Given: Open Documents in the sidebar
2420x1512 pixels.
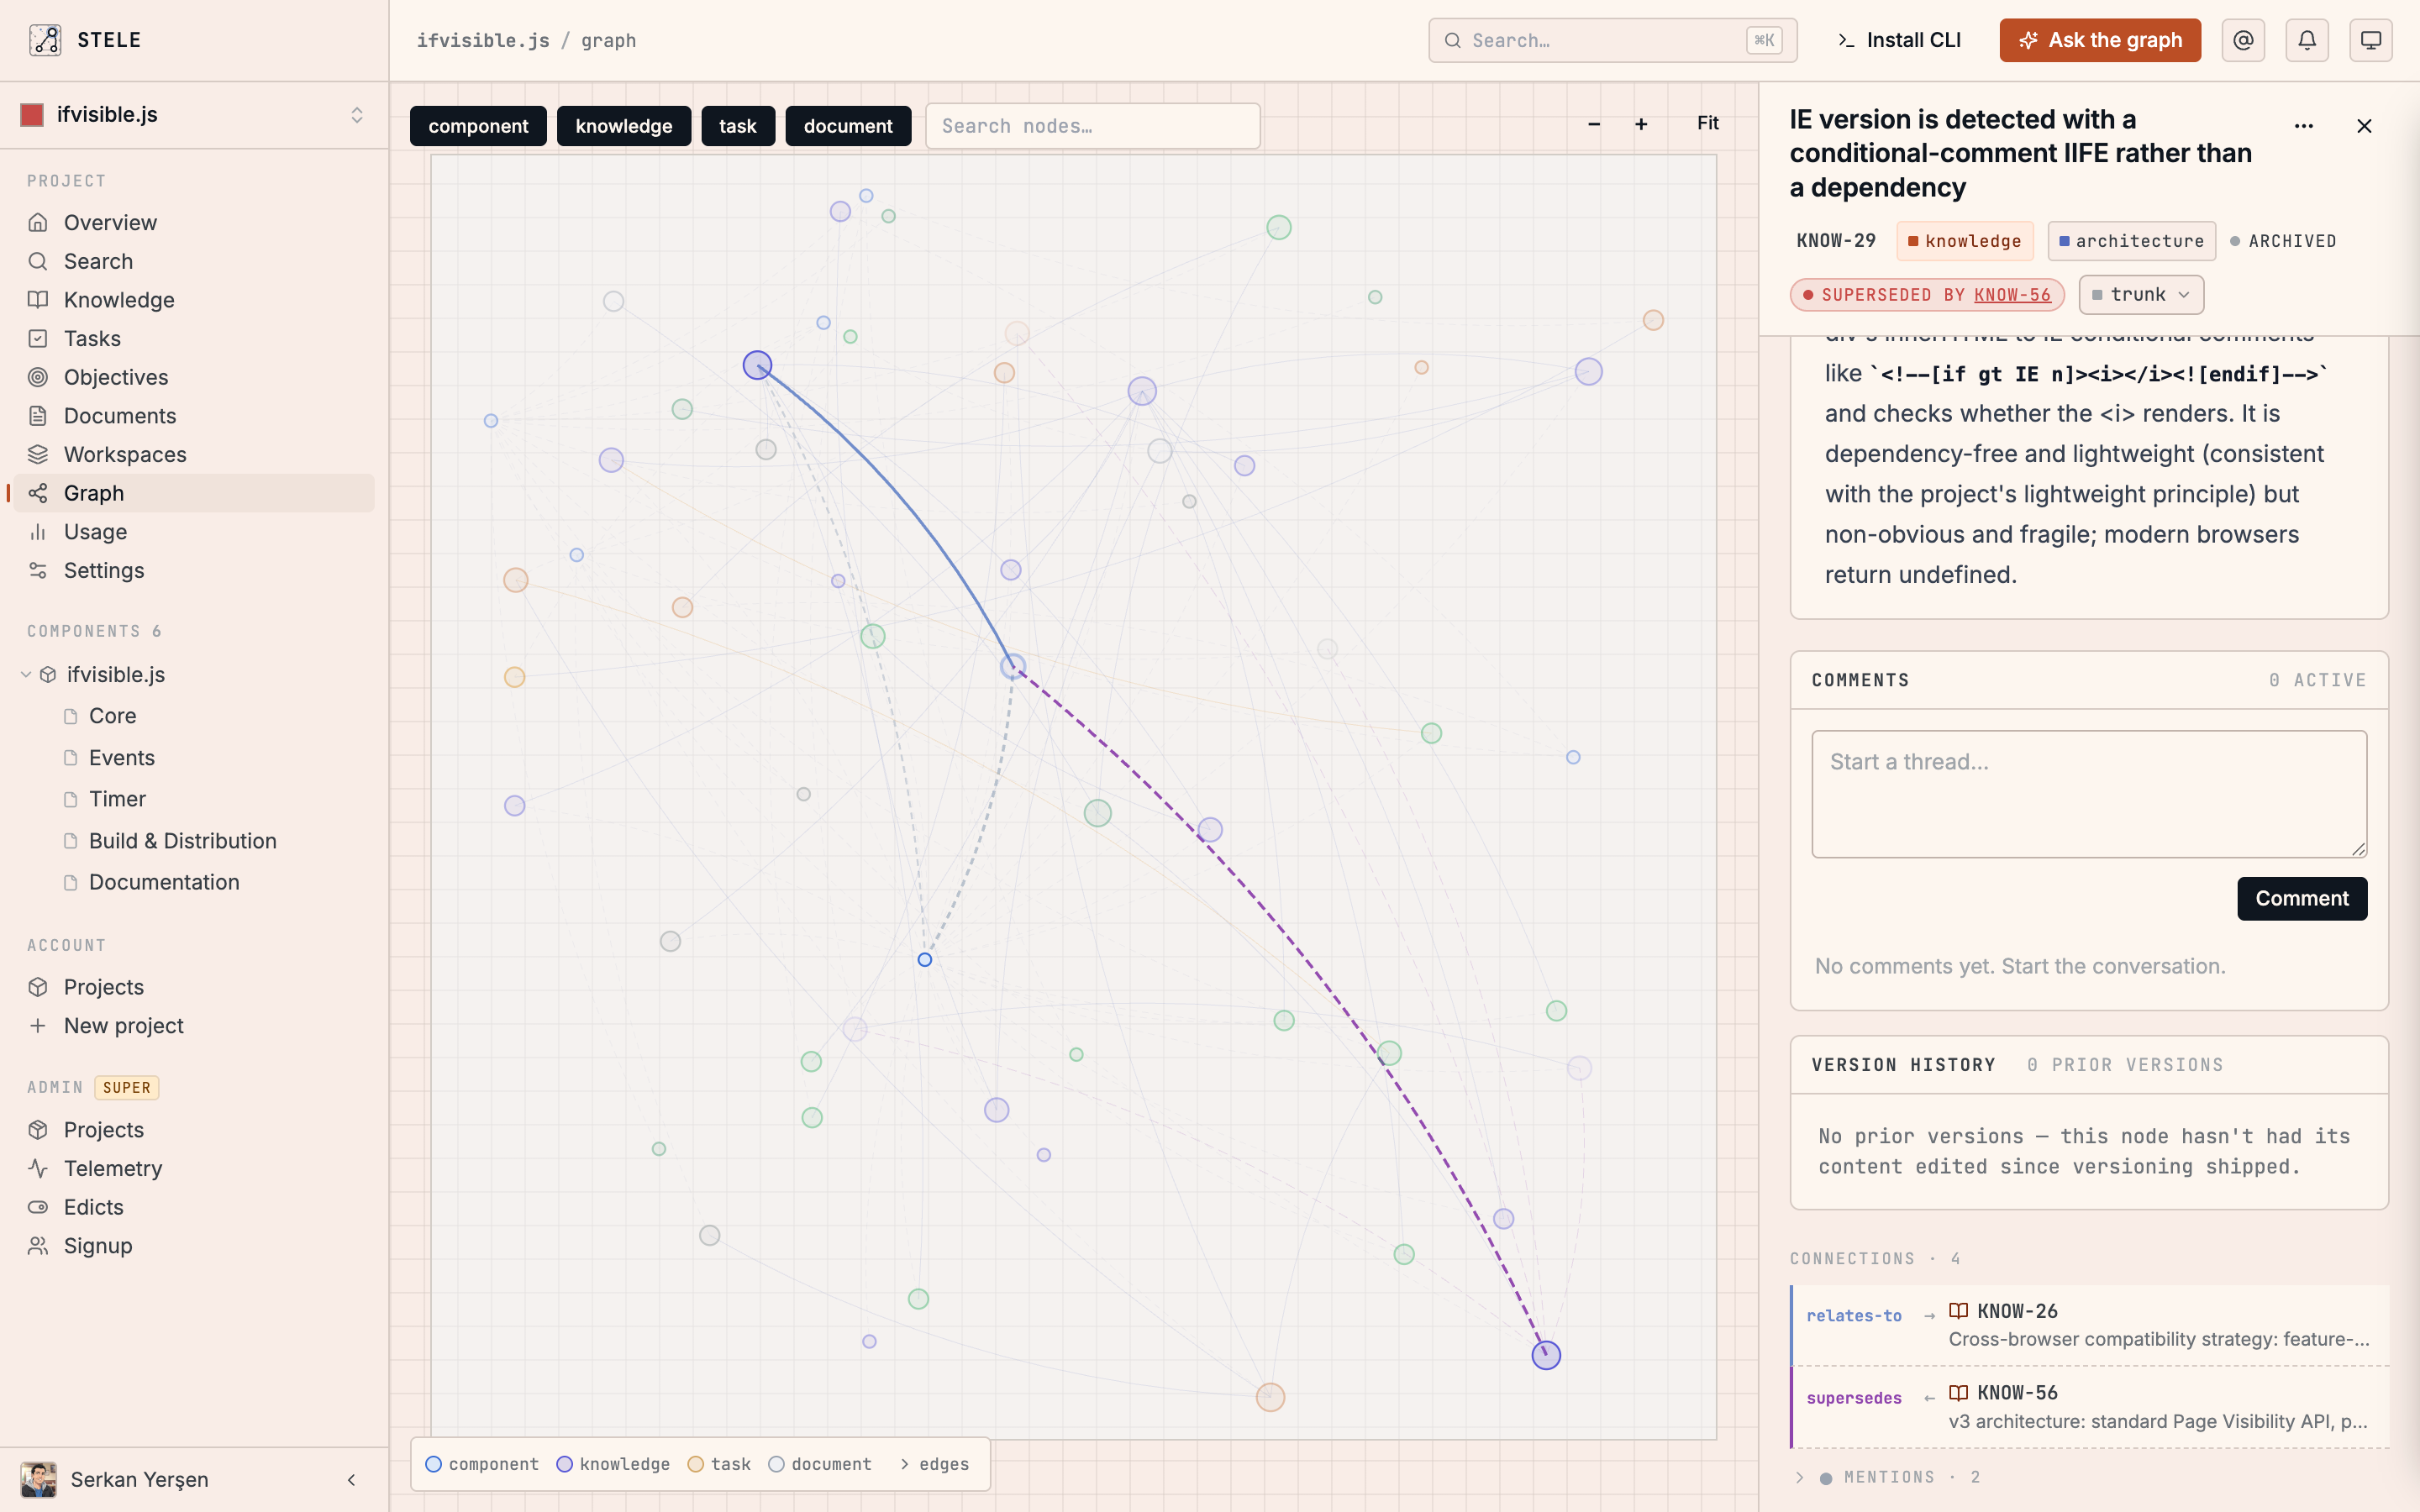Looking at the screenshot, I should coord(194,416).
